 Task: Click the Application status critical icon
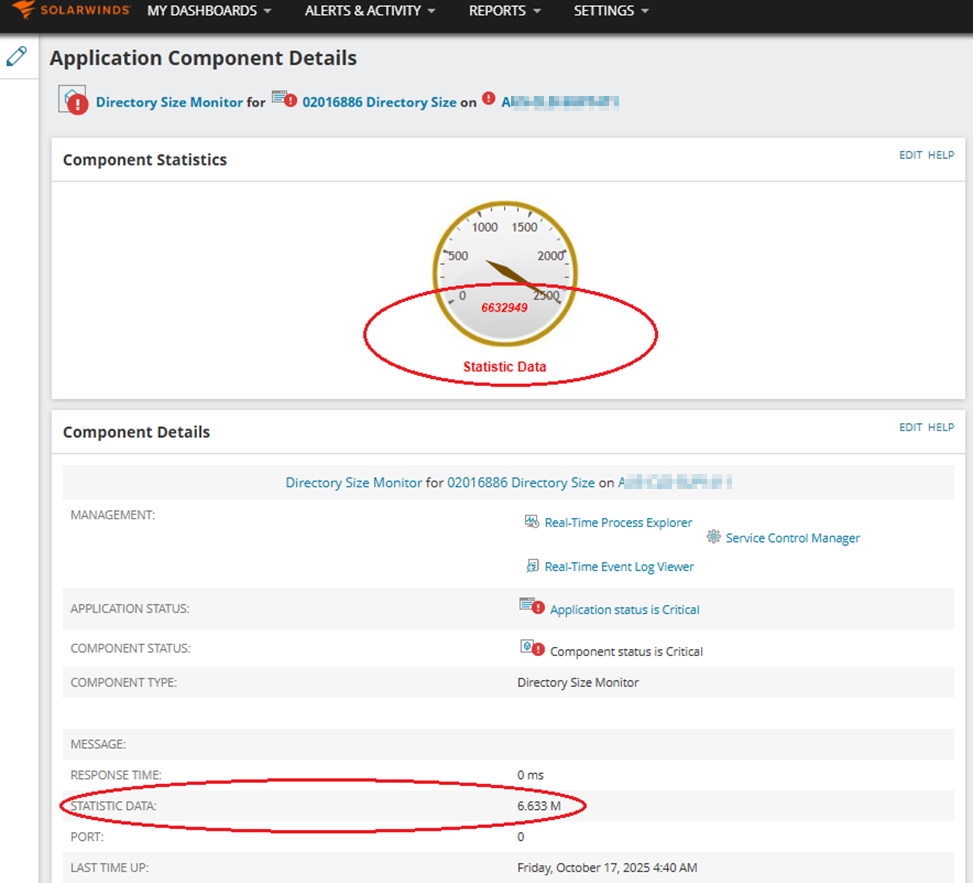(532, 606)
